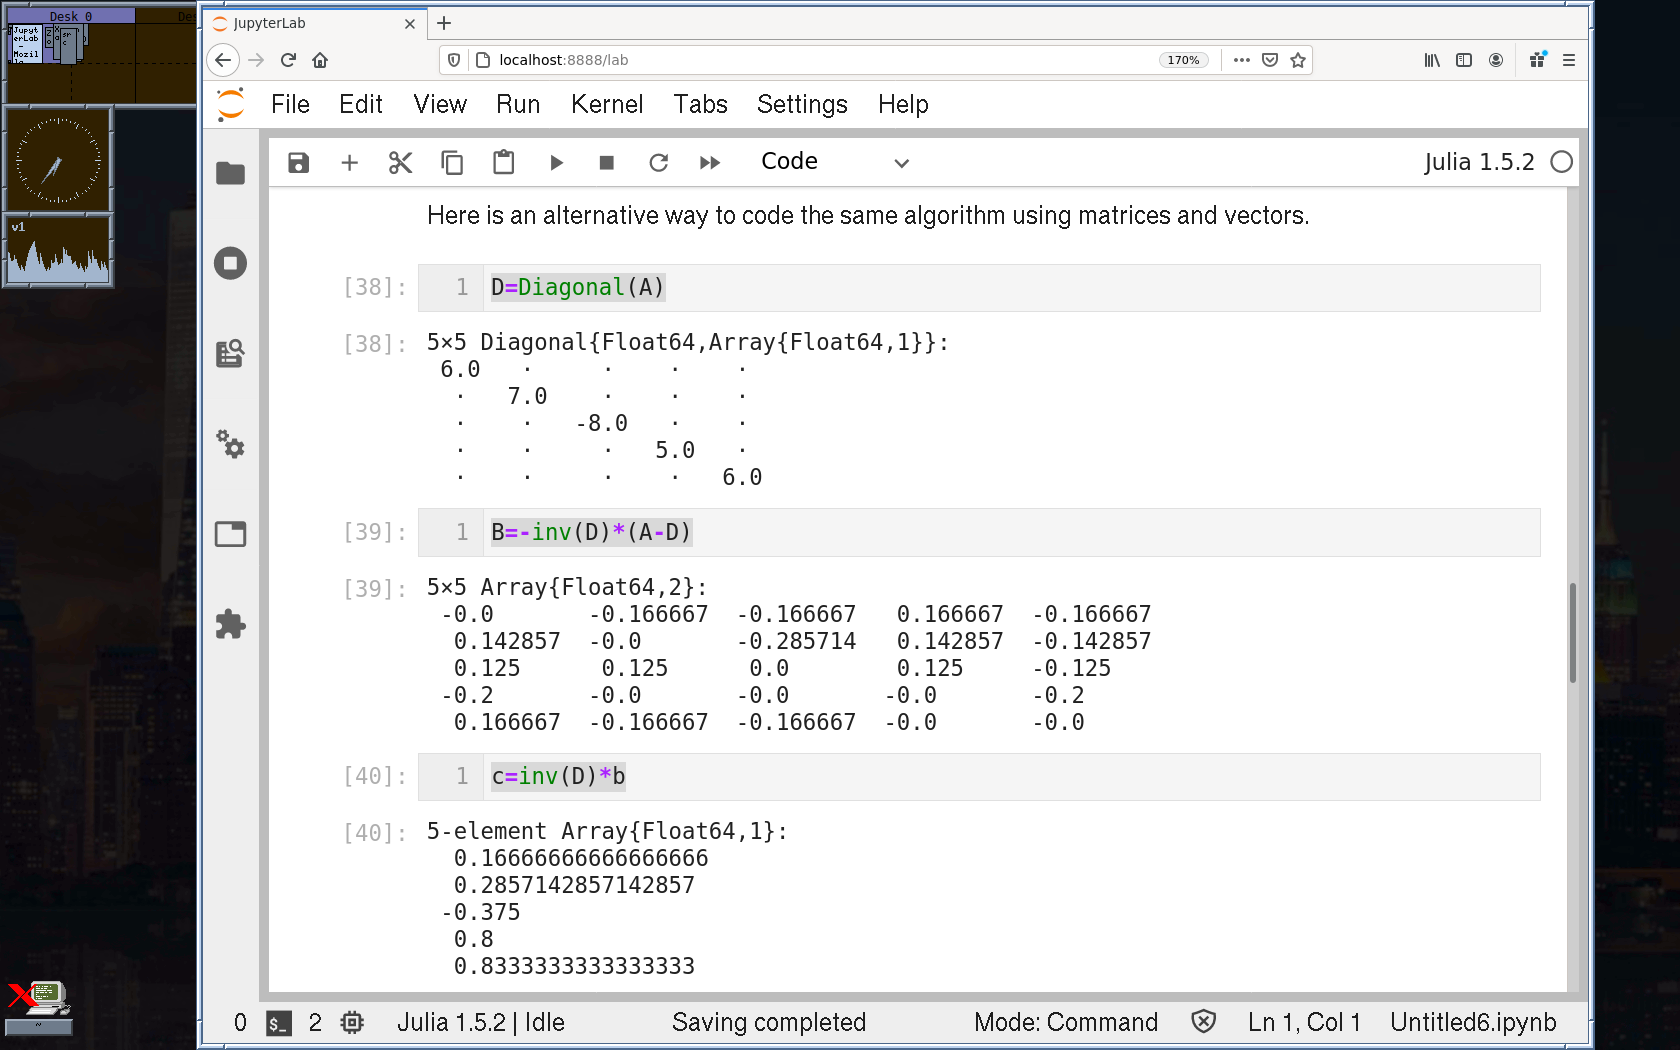Open the file browser sidebar panel
1680x1050 pixels.
230,174
